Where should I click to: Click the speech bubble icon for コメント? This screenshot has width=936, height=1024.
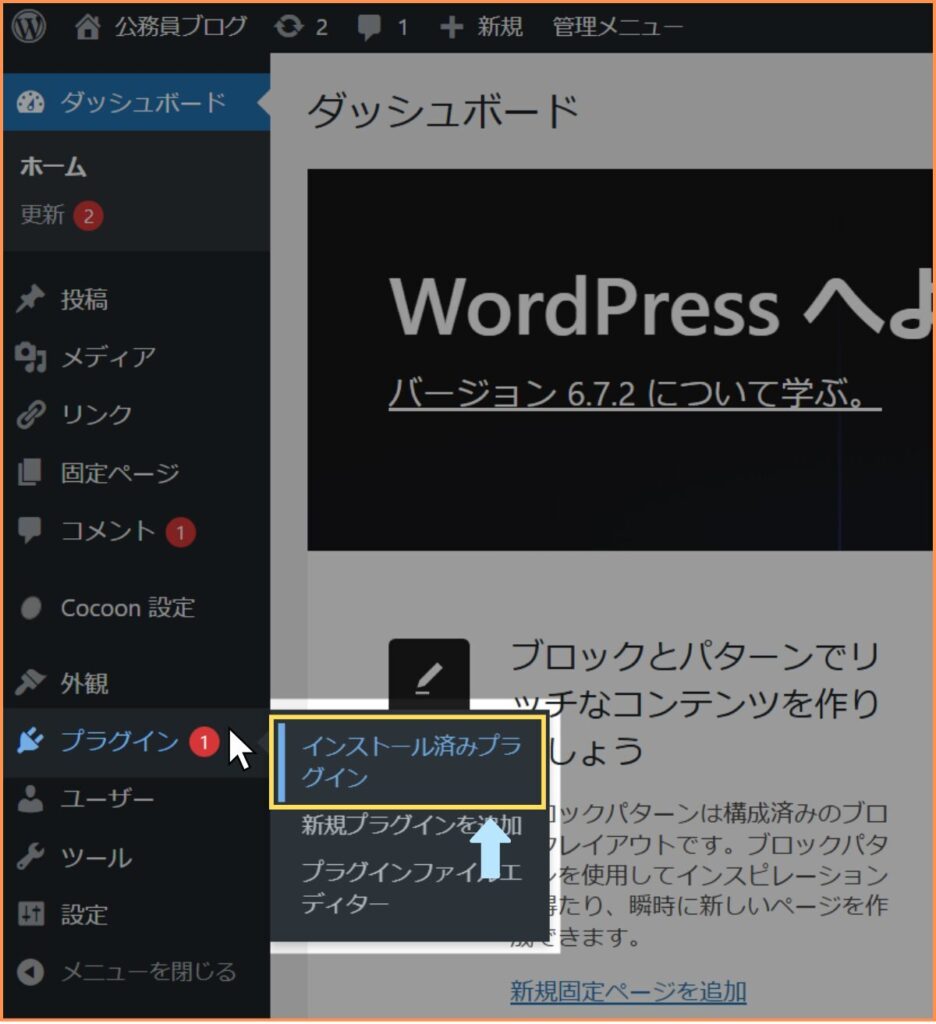point(30,530)
